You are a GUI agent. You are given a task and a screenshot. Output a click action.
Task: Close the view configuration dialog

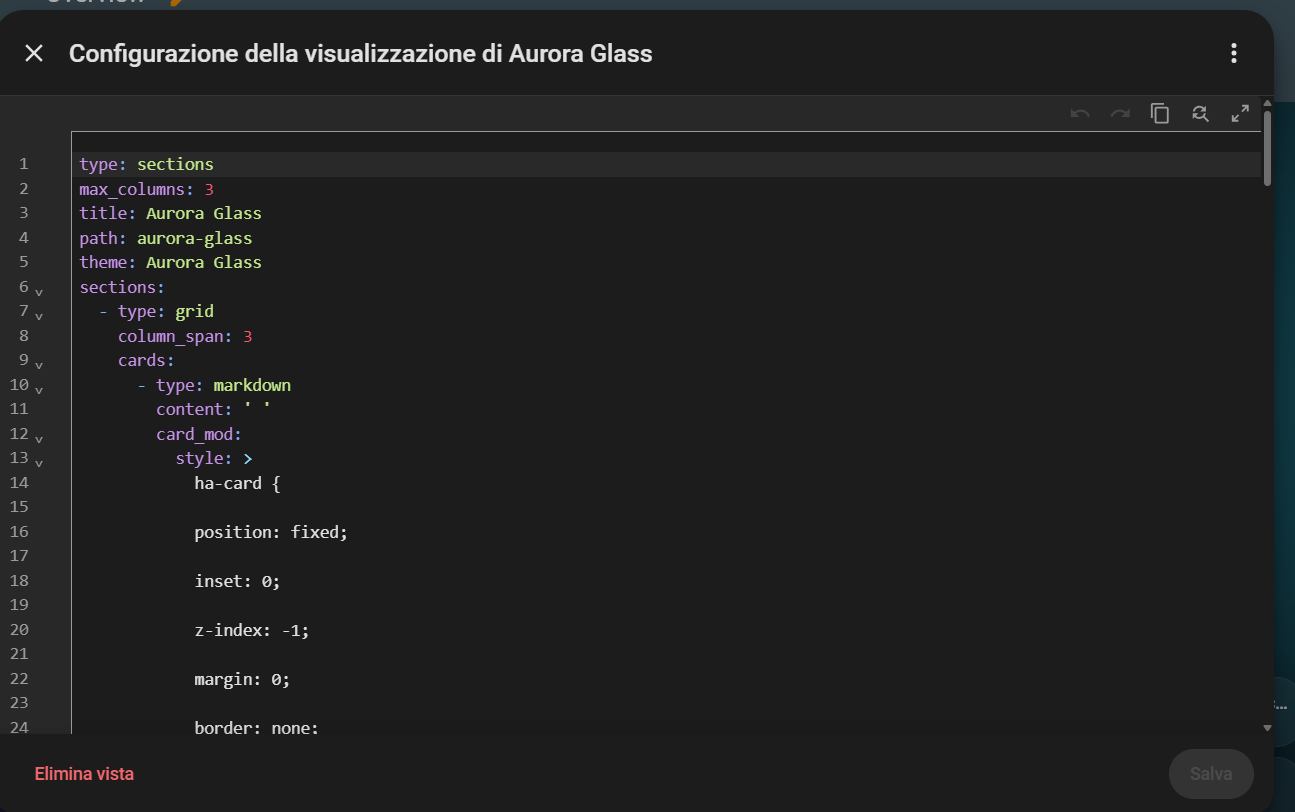34,53
